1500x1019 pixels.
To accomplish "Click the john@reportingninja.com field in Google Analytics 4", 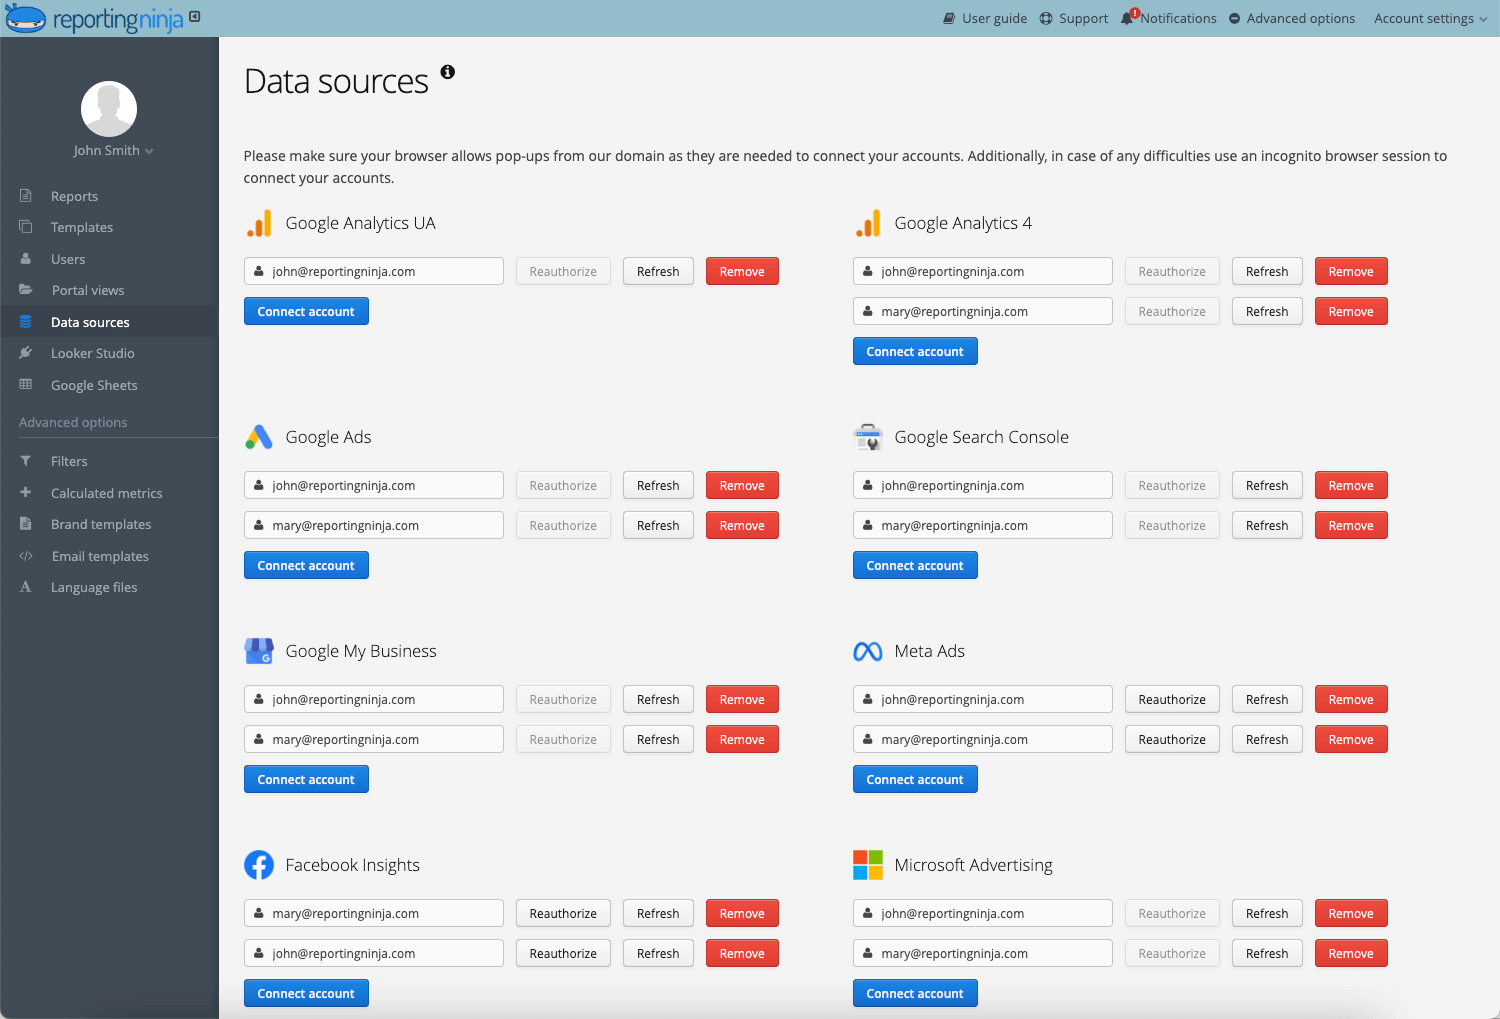I will point(983,271).
